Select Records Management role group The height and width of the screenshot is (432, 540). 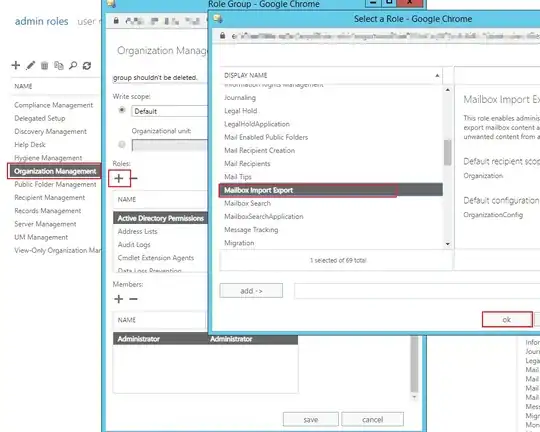48,210
